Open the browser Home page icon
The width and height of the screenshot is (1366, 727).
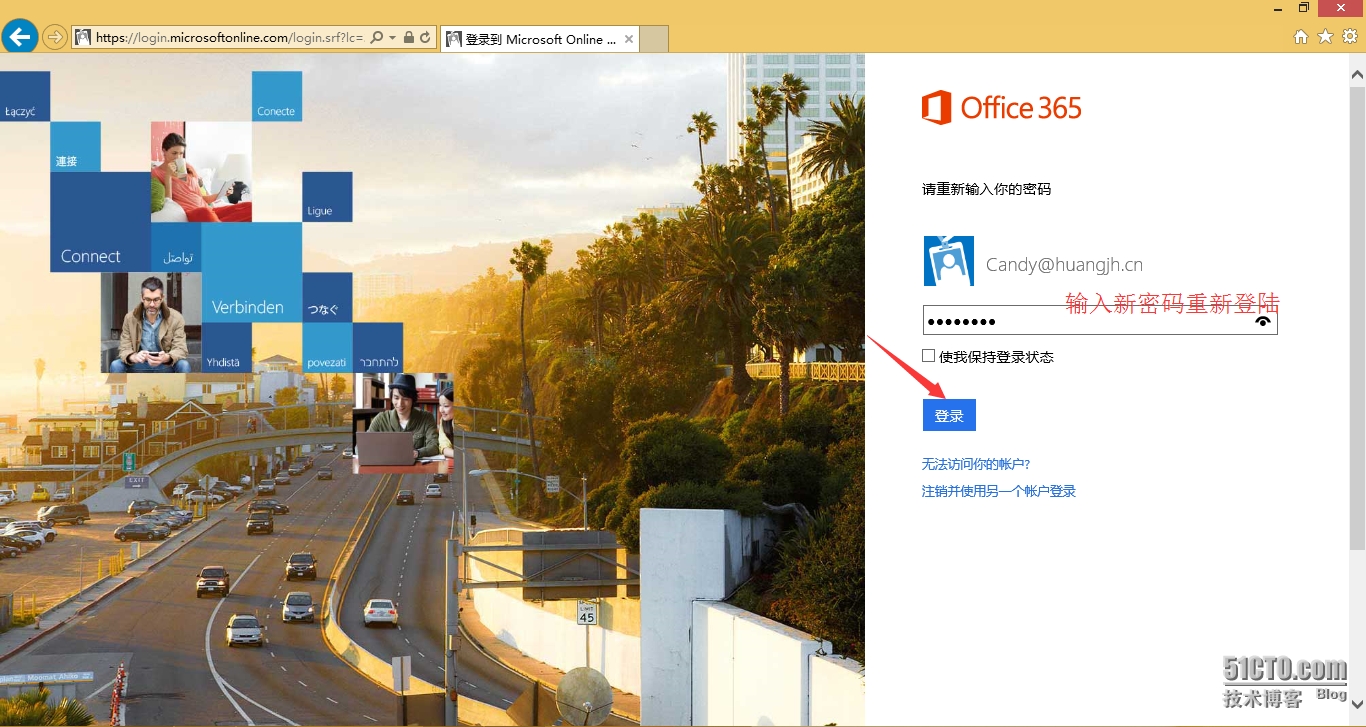pyautogui.click(x=1301, y=37)
